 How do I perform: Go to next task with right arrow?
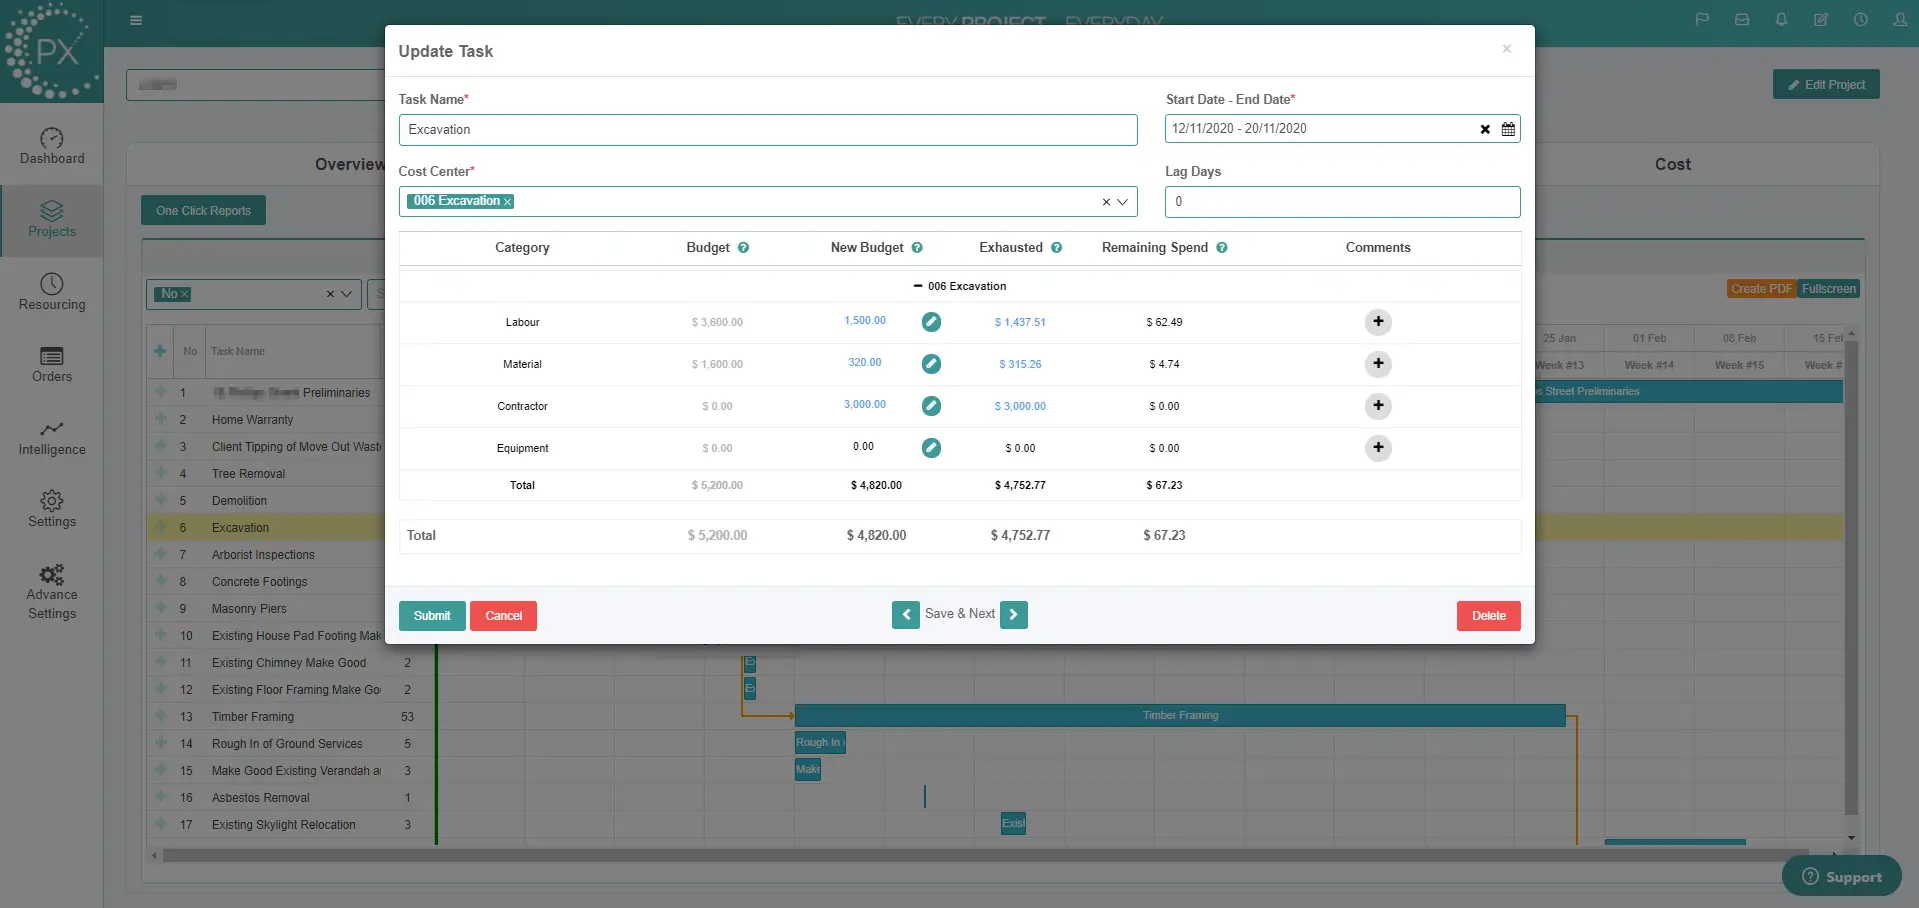(x=1013, y=614)
